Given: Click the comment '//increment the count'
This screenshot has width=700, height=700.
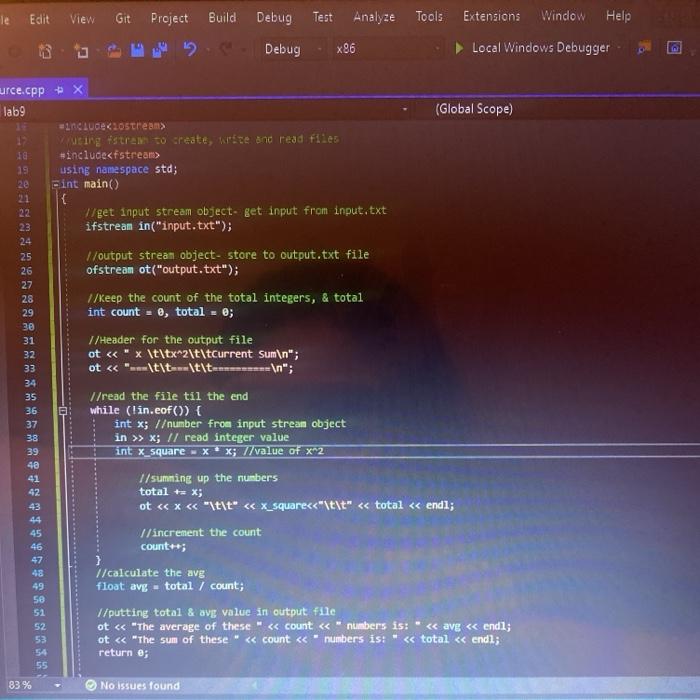Looking at the screenshot, I should (201, 532).
